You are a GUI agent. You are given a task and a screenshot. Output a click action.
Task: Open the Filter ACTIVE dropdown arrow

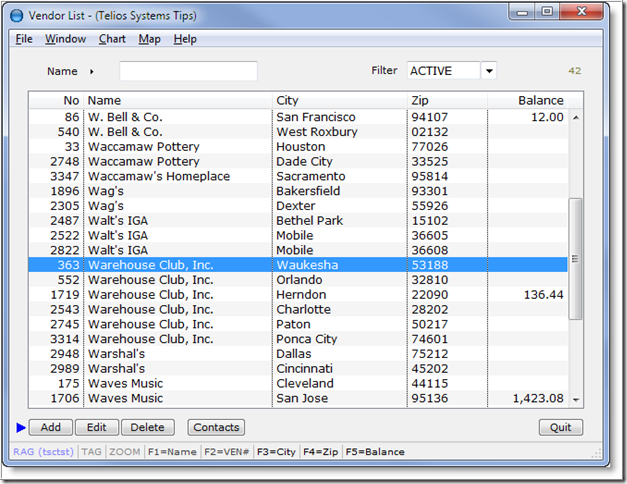click(489, 71)
